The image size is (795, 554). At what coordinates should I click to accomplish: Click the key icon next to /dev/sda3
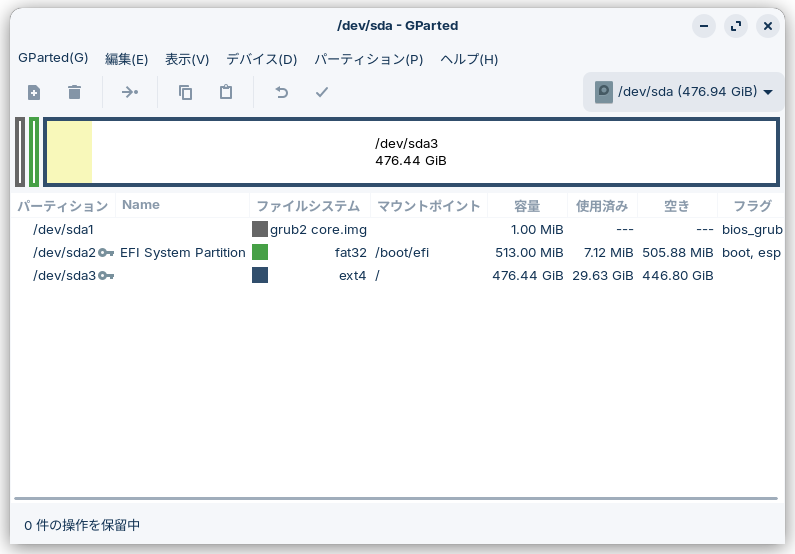tap(106, 276)
